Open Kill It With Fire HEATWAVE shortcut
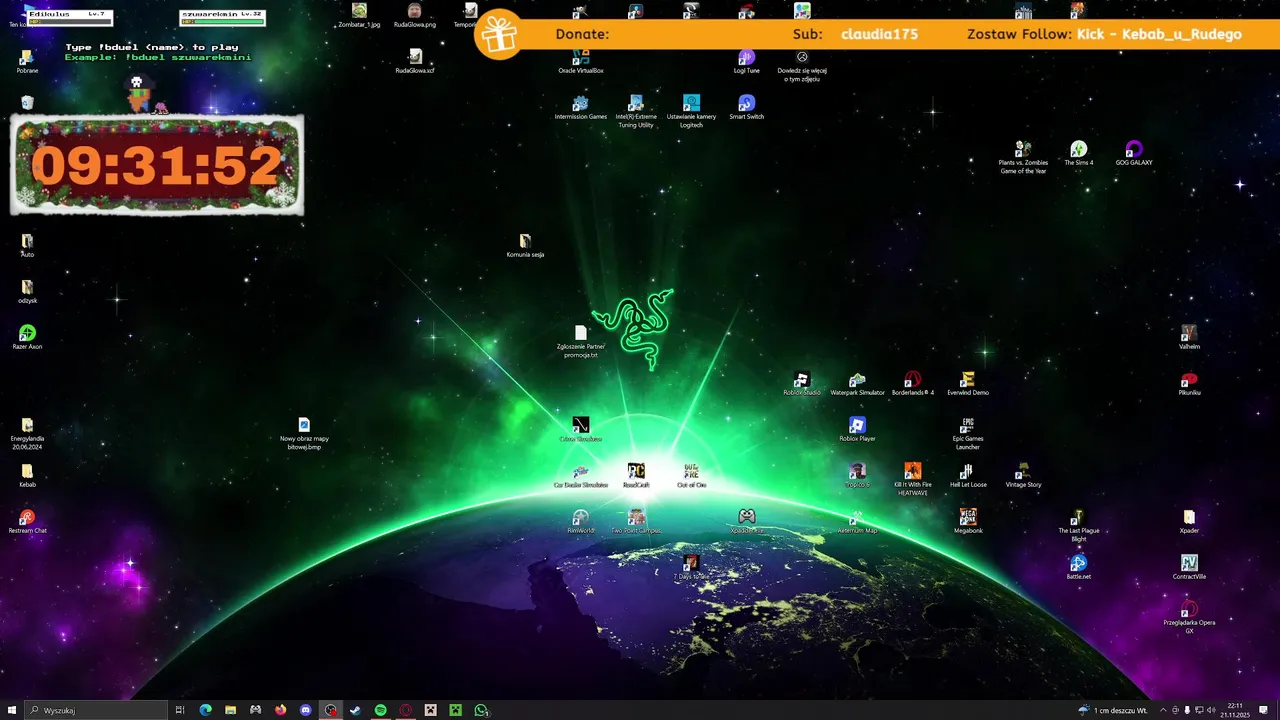 [912, 479]
